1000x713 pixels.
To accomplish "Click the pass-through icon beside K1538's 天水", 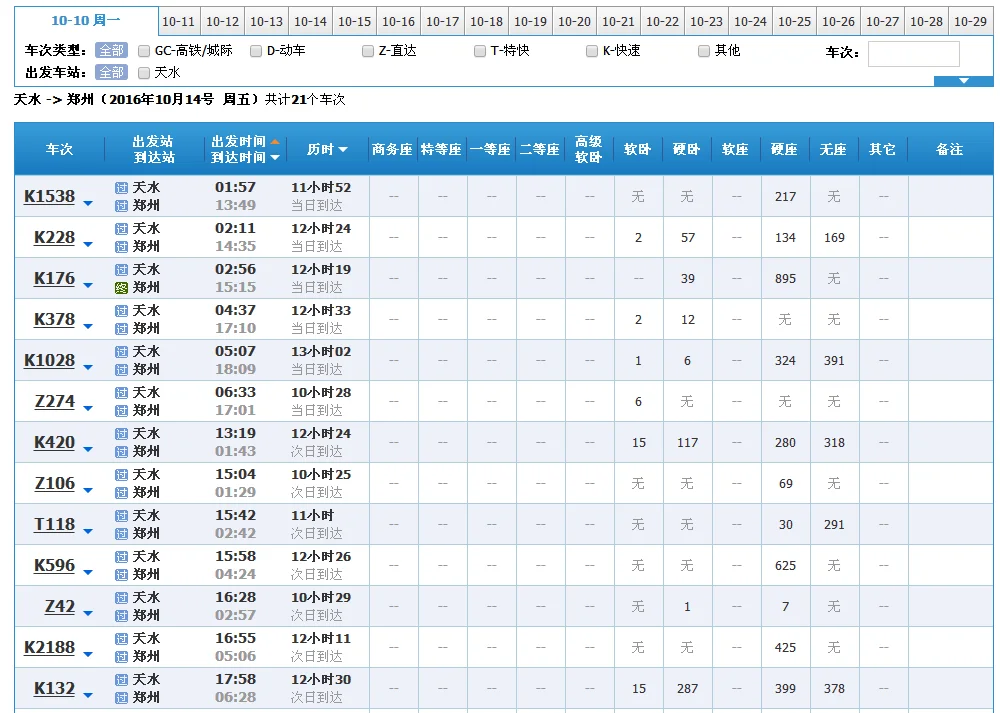I will tap(121, 187).
